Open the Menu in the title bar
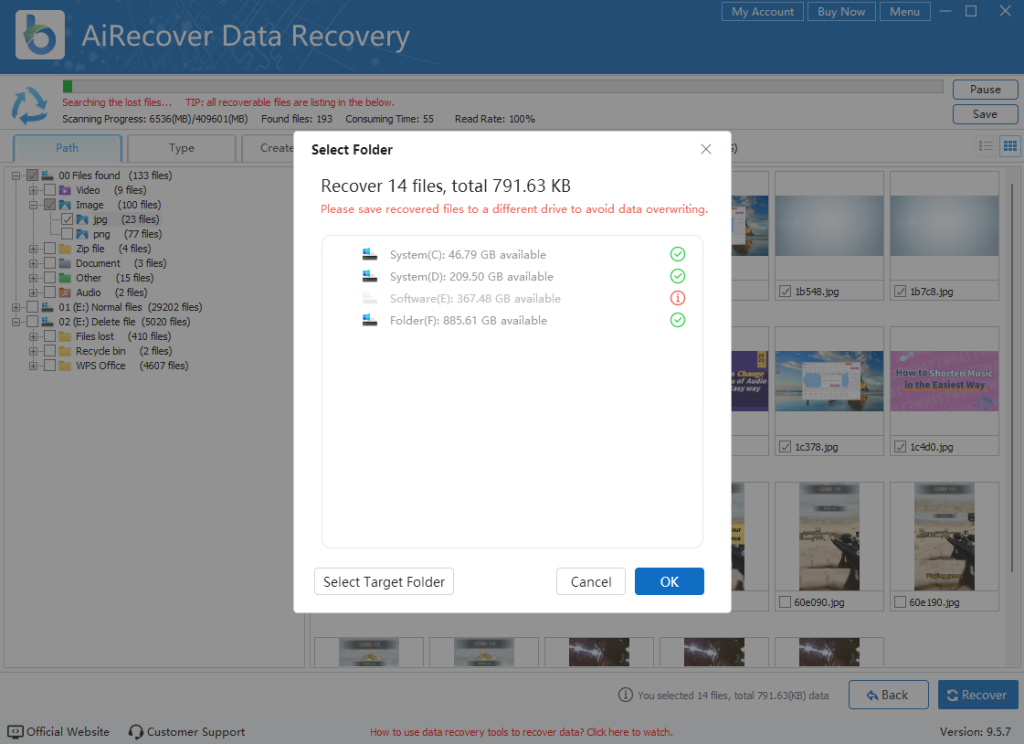 (904, 12)
